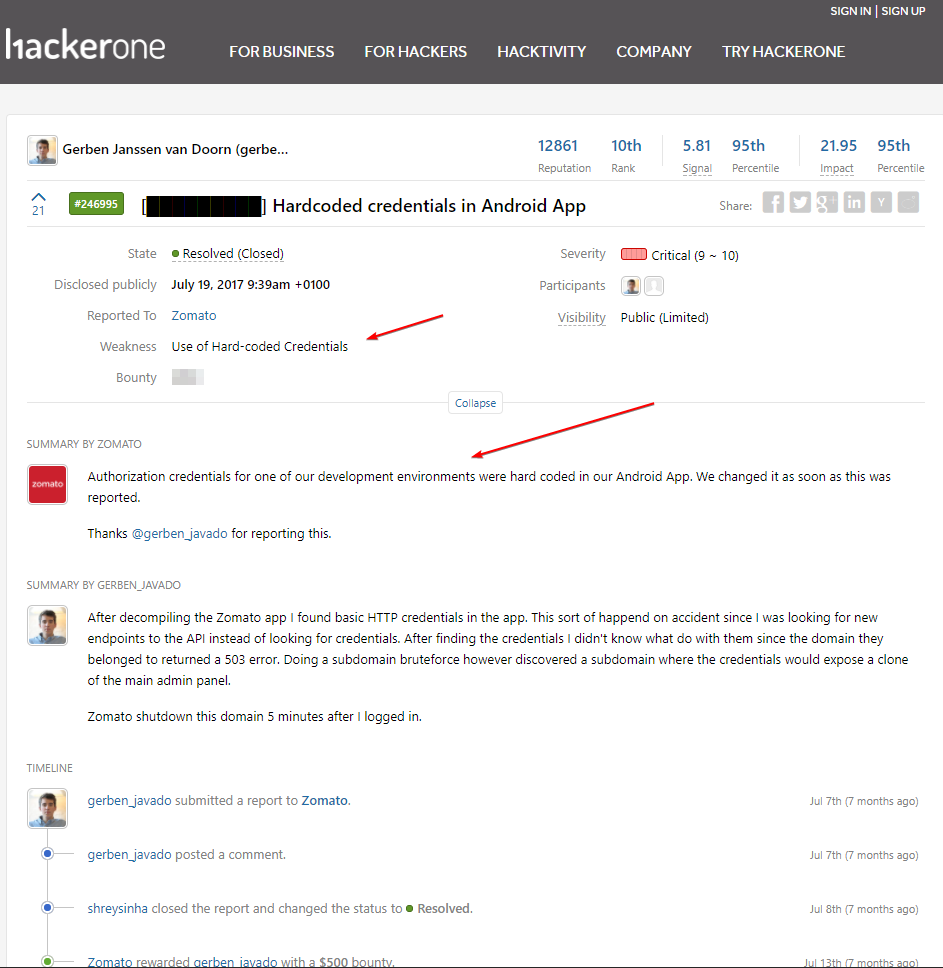This screenshot has height=968, width=943.
Task: Click Jul 8th timestamp on closed entry
Action: 864,909
